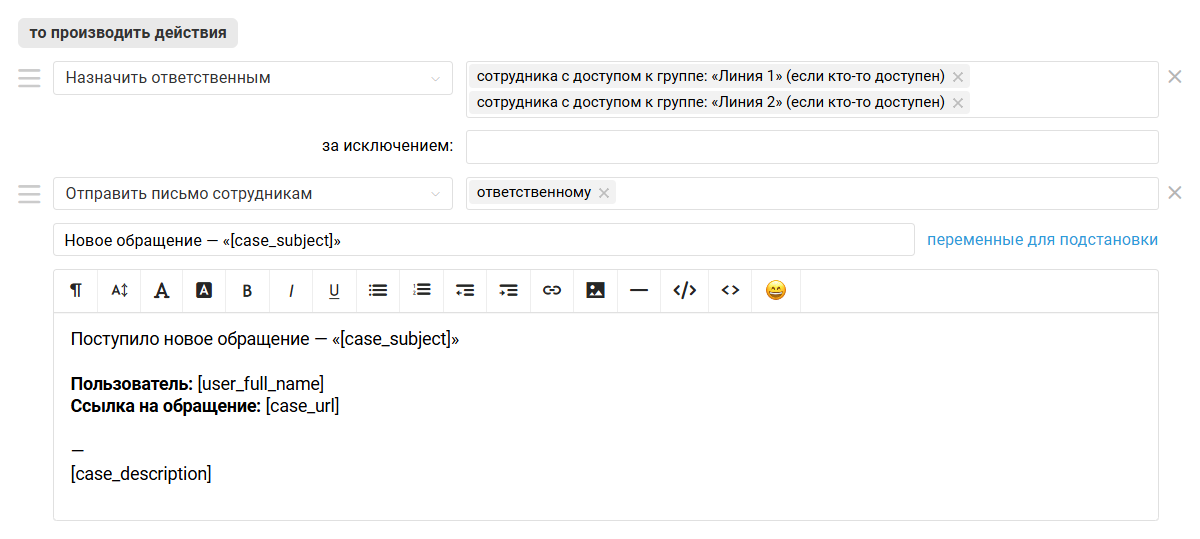Open «переменные для подстановки» link
1200x539 pixels.
(x=1042, y=240)
